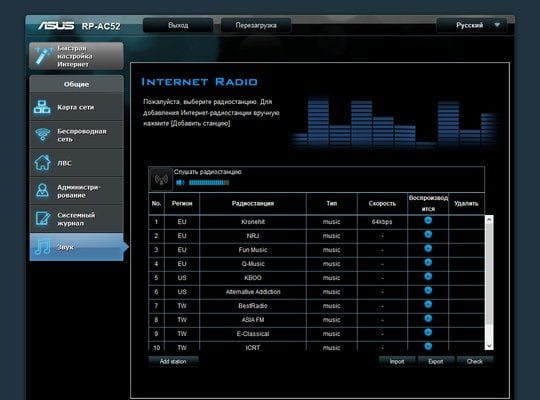Play the KBOO station
Image resolution: width=540 pixels, height=400 pixels.
[428, 276]
